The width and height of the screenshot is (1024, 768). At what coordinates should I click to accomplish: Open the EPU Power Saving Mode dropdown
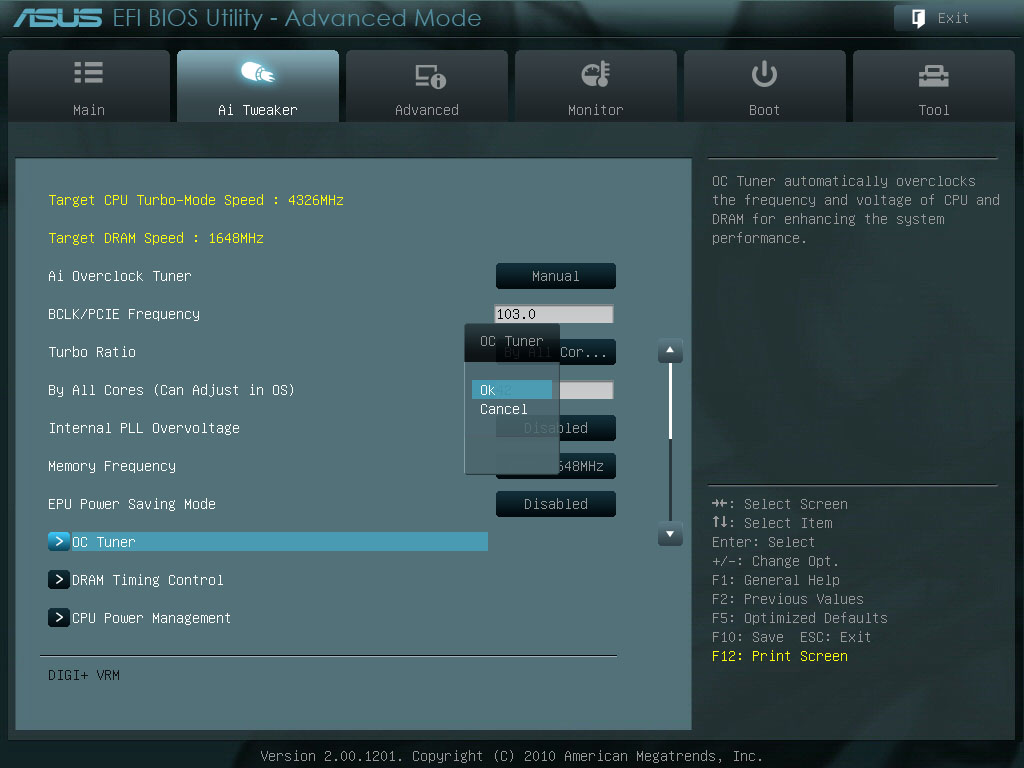555,504
